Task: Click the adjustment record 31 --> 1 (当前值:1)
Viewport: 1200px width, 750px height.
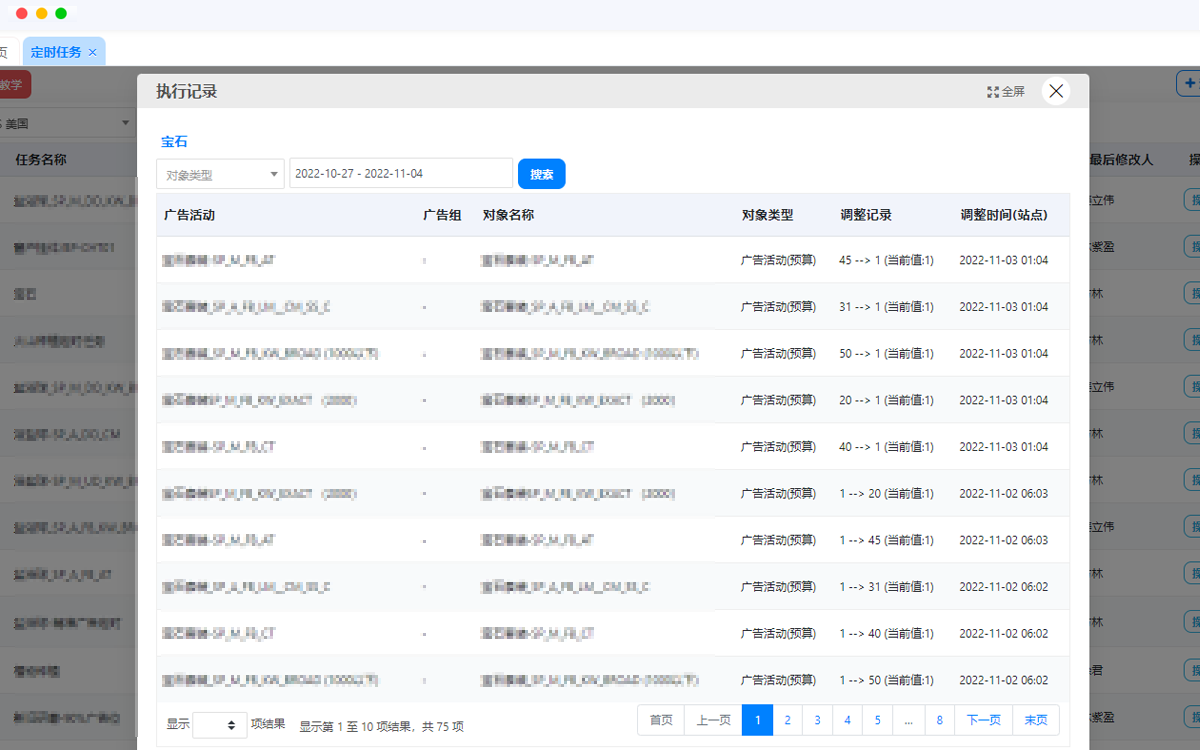Action: pyautogui.click(x=886, y=307)
